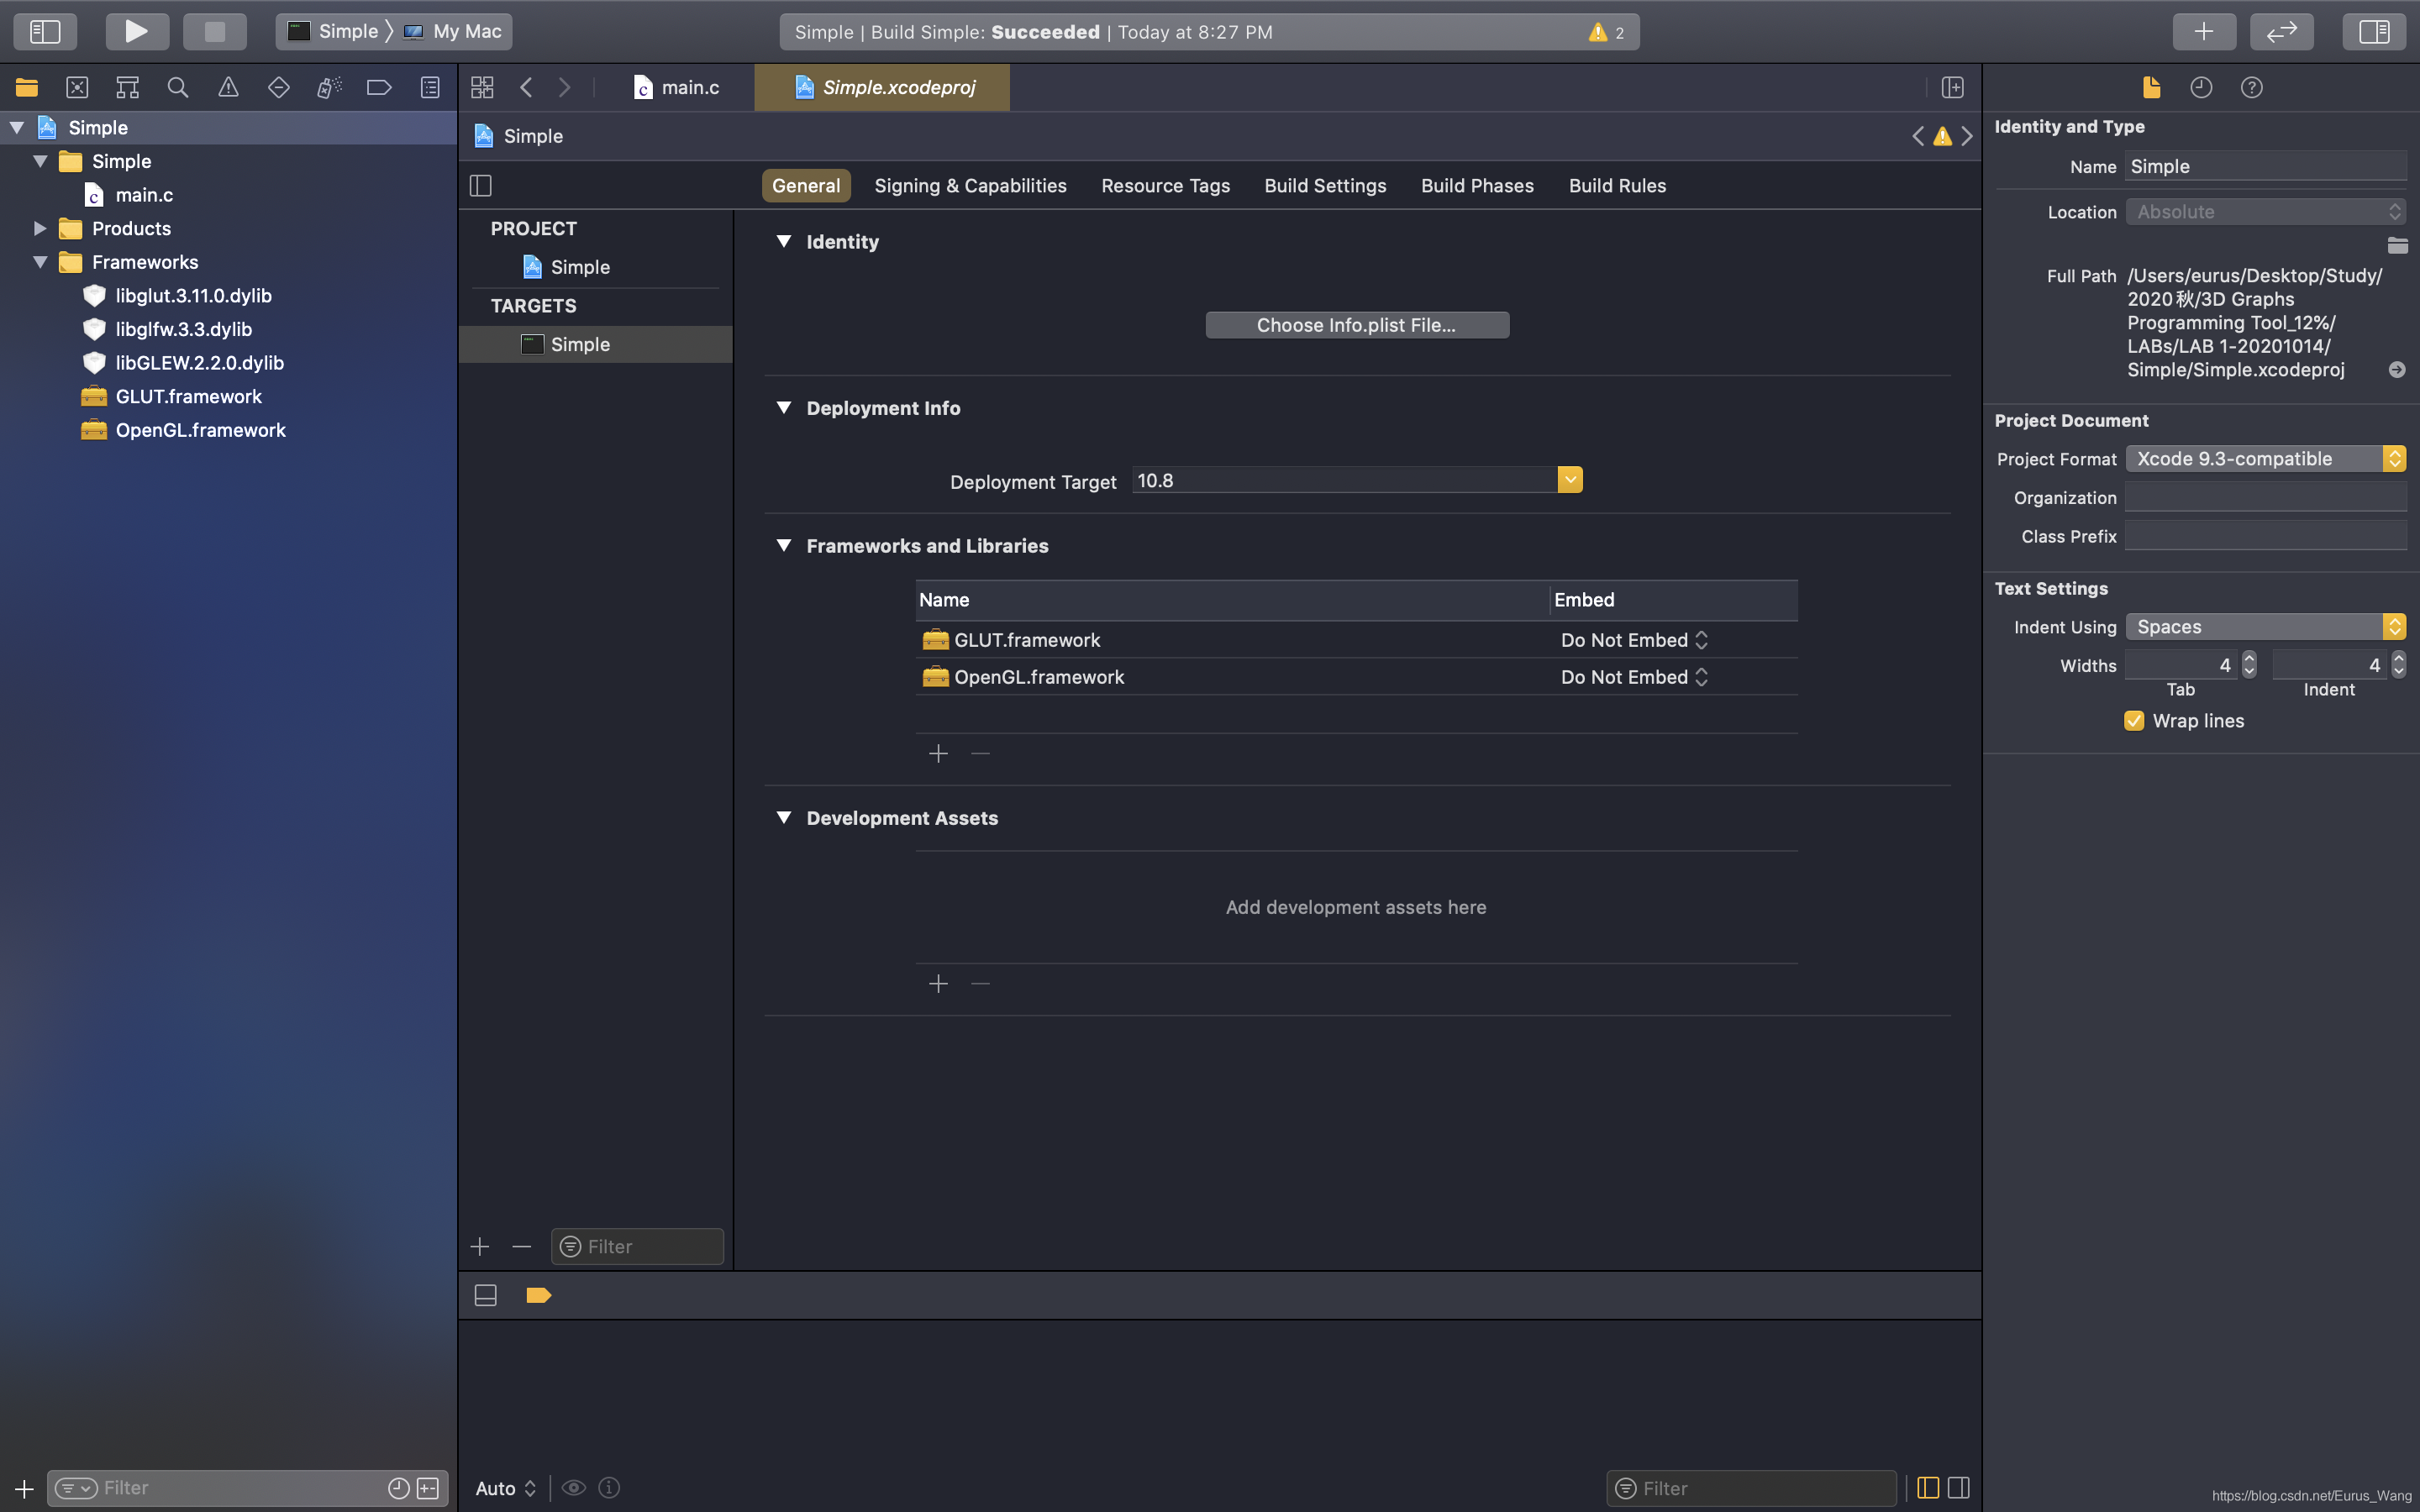Add a development asset with plus button
This screenshot has height=1512, width=2420.
(938, 984)
